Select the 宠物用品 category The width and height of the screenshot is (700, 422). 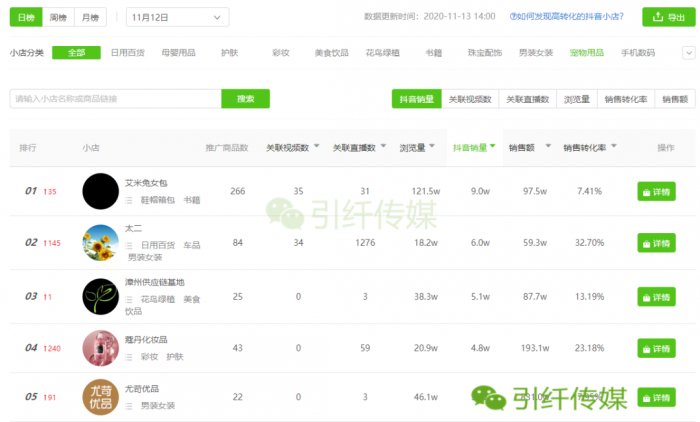(585, 53)
